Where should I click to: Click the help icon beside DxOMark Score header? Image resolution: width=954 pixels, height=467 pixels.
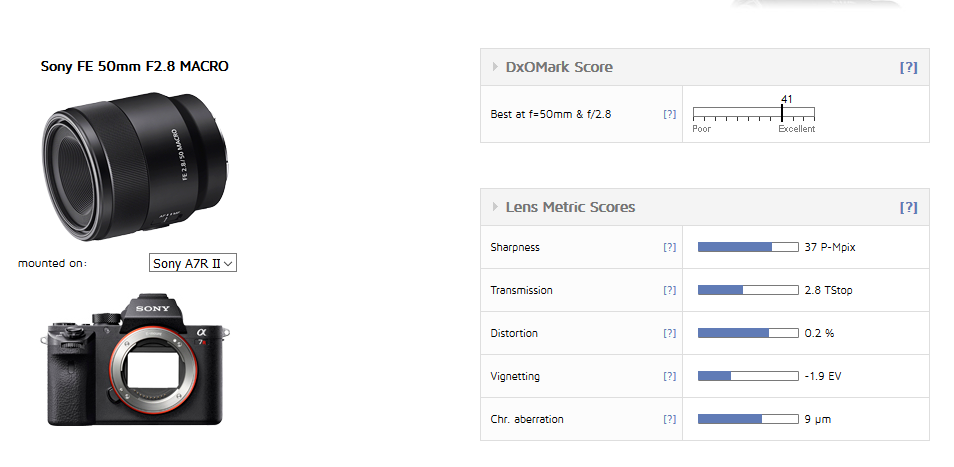tap(908, 68)
